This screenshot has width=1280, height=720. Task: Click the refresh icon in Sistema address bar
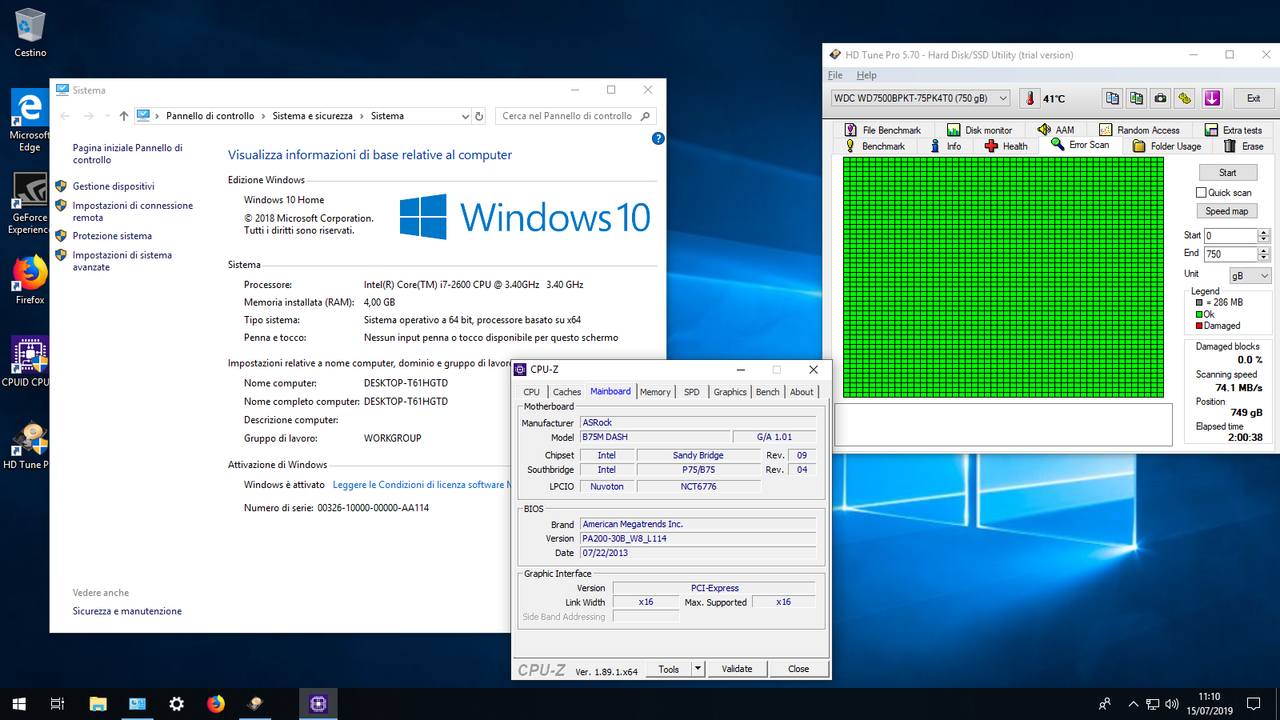click(479, 116)
